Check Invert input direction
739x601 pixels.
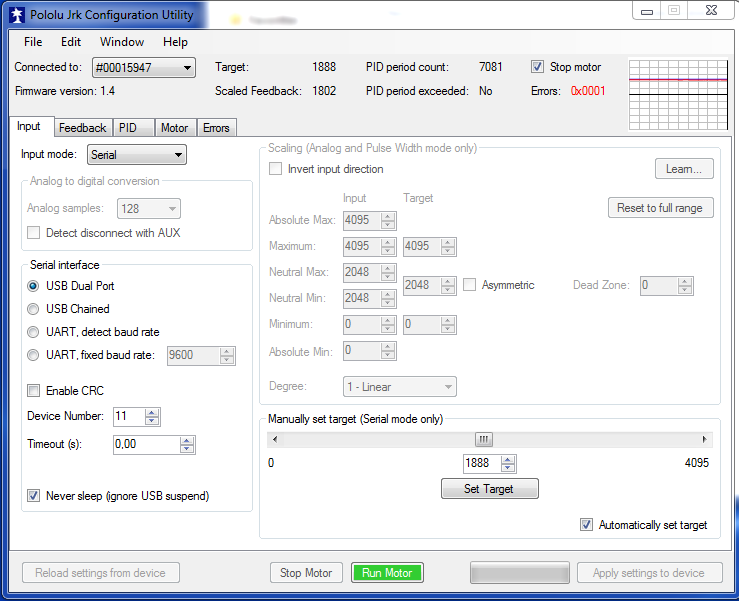pyautogui.click(x=275, y=169)
